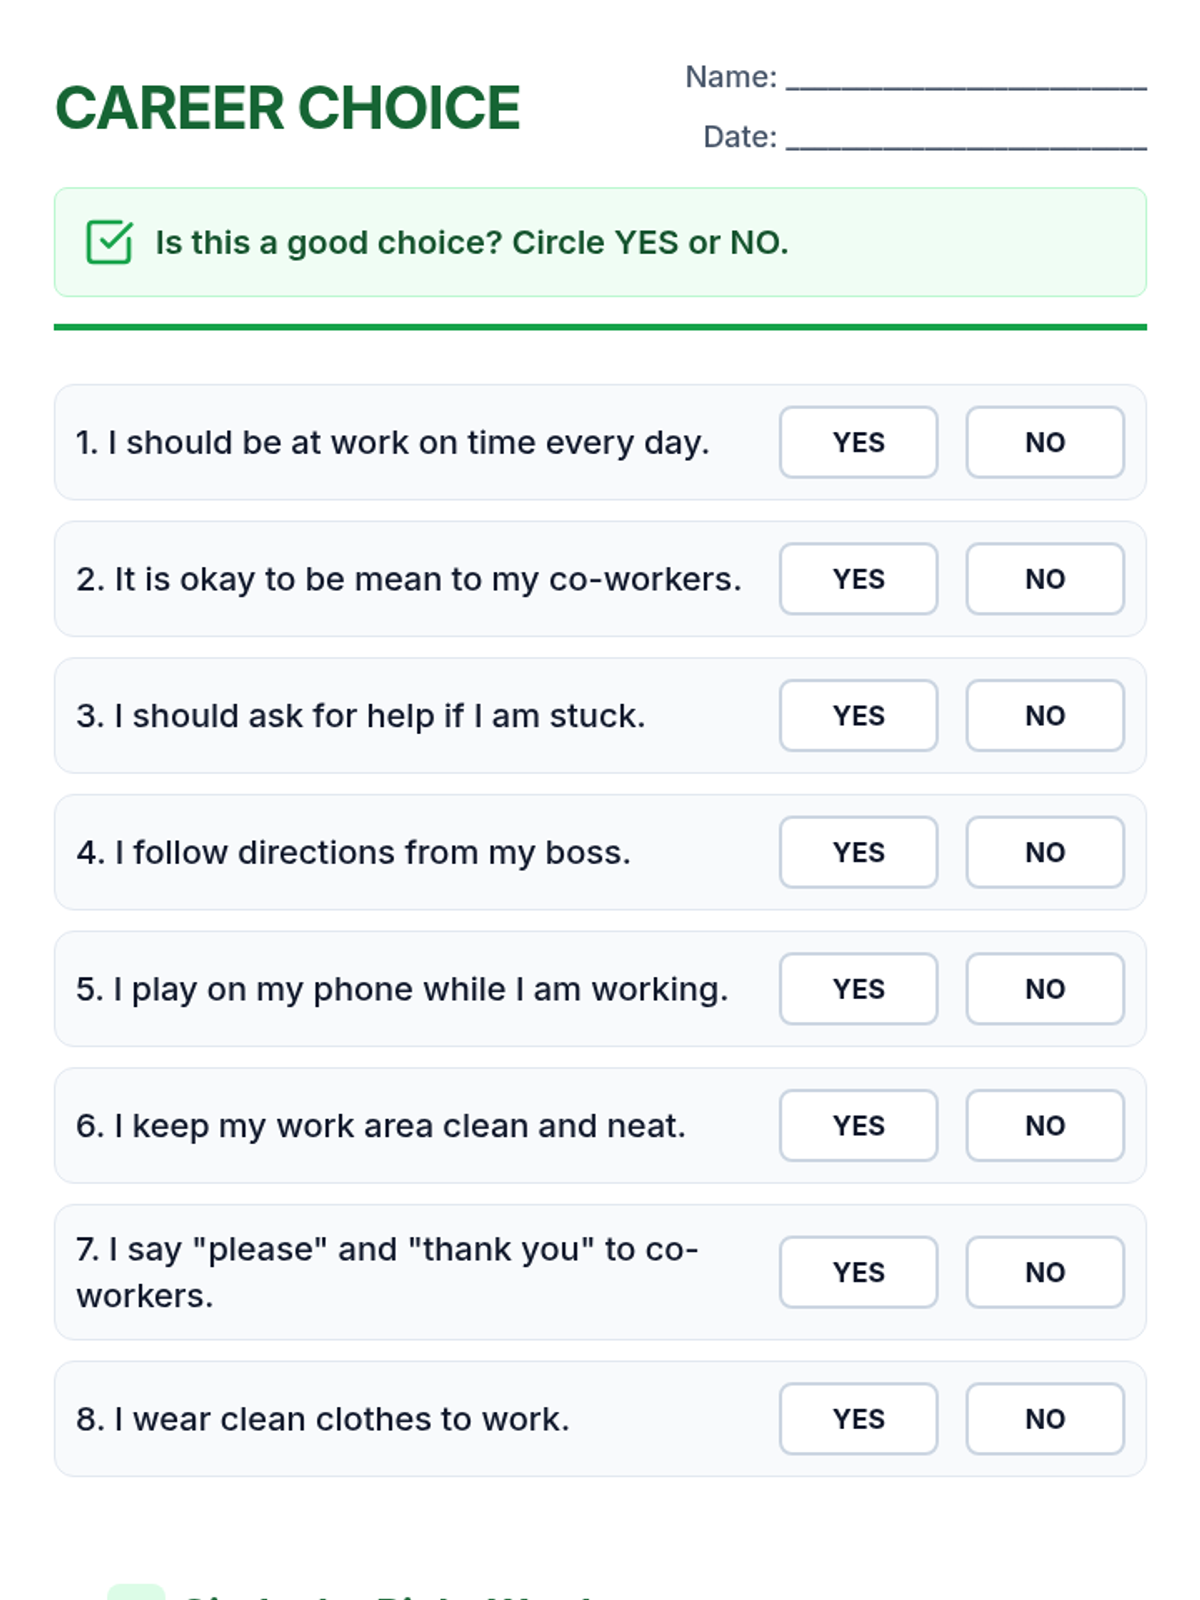Click the green checkbox icon in instructions

pos(109,242)
